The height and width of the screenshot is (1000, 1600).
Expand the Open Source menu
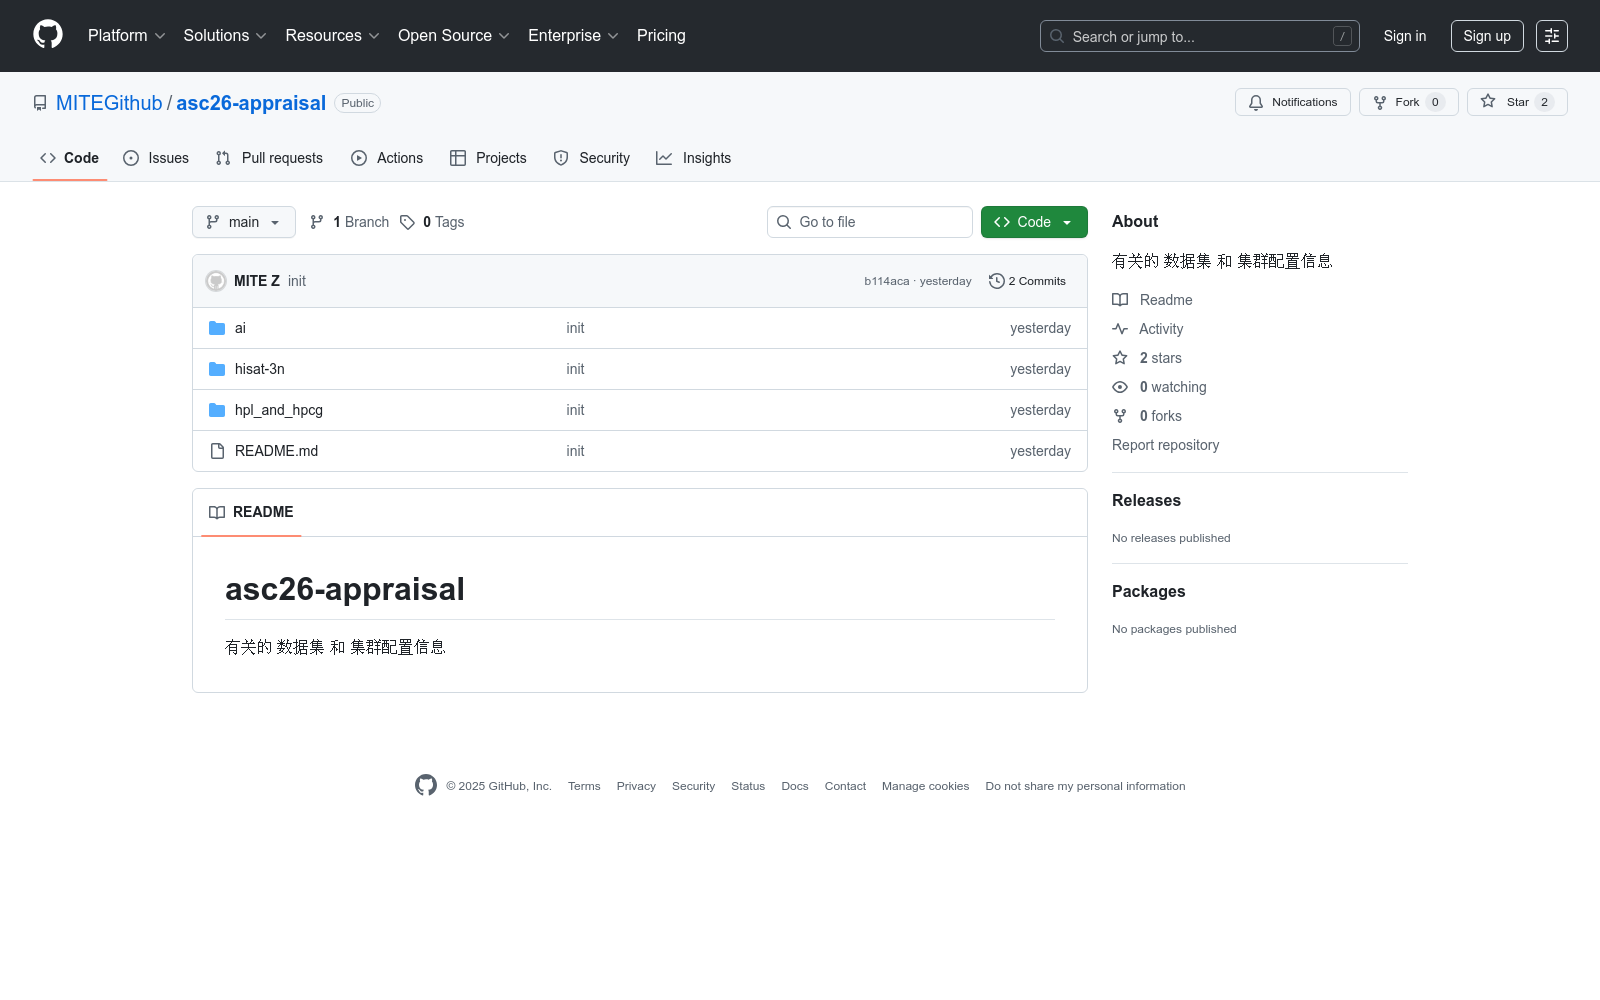[454, 36]
